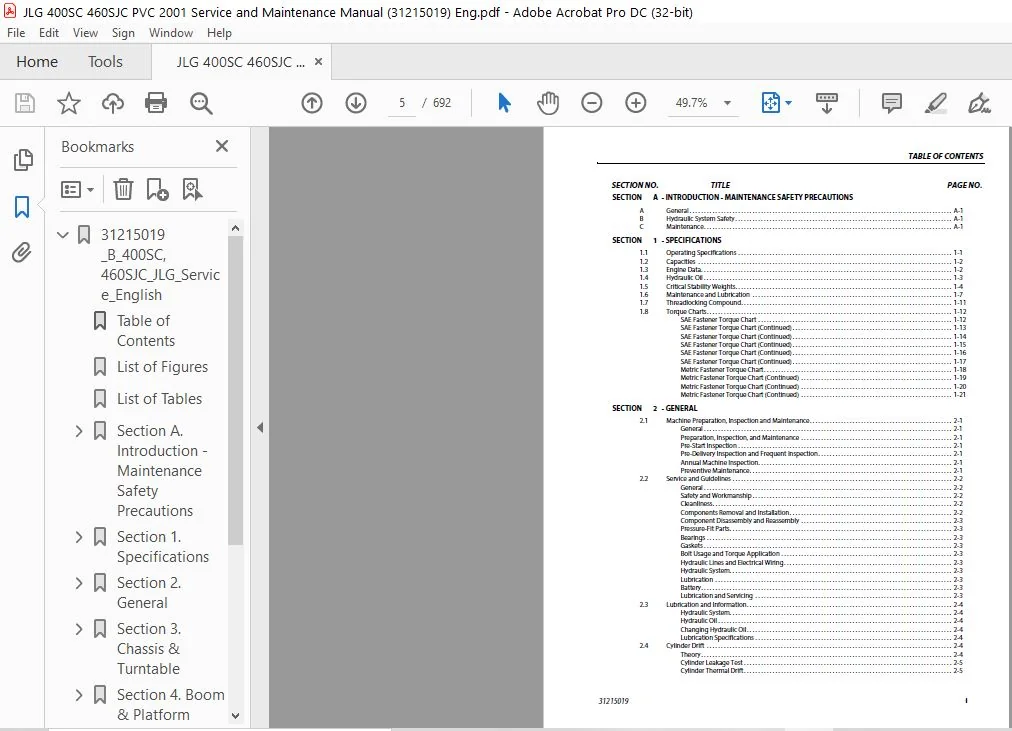Image resolution: width=1012 pixels, height=731 pixels.
Task: Open zoom level dropdown arrow
Action: click(727, 103)
